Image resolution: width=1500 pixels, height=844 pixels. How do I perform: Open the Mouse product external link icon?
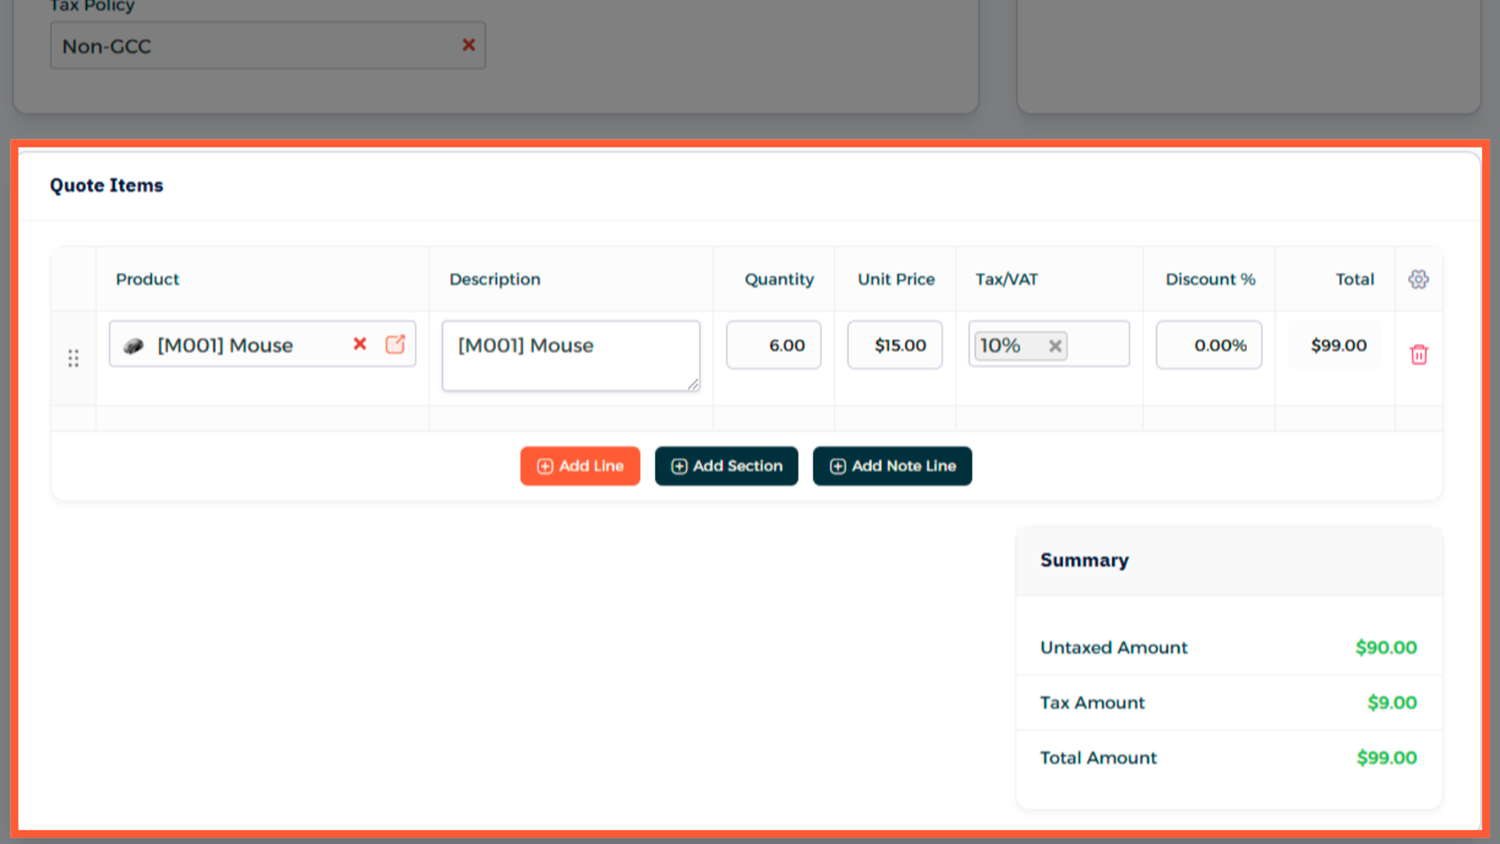pyautogui.click(x=395, y=344)
